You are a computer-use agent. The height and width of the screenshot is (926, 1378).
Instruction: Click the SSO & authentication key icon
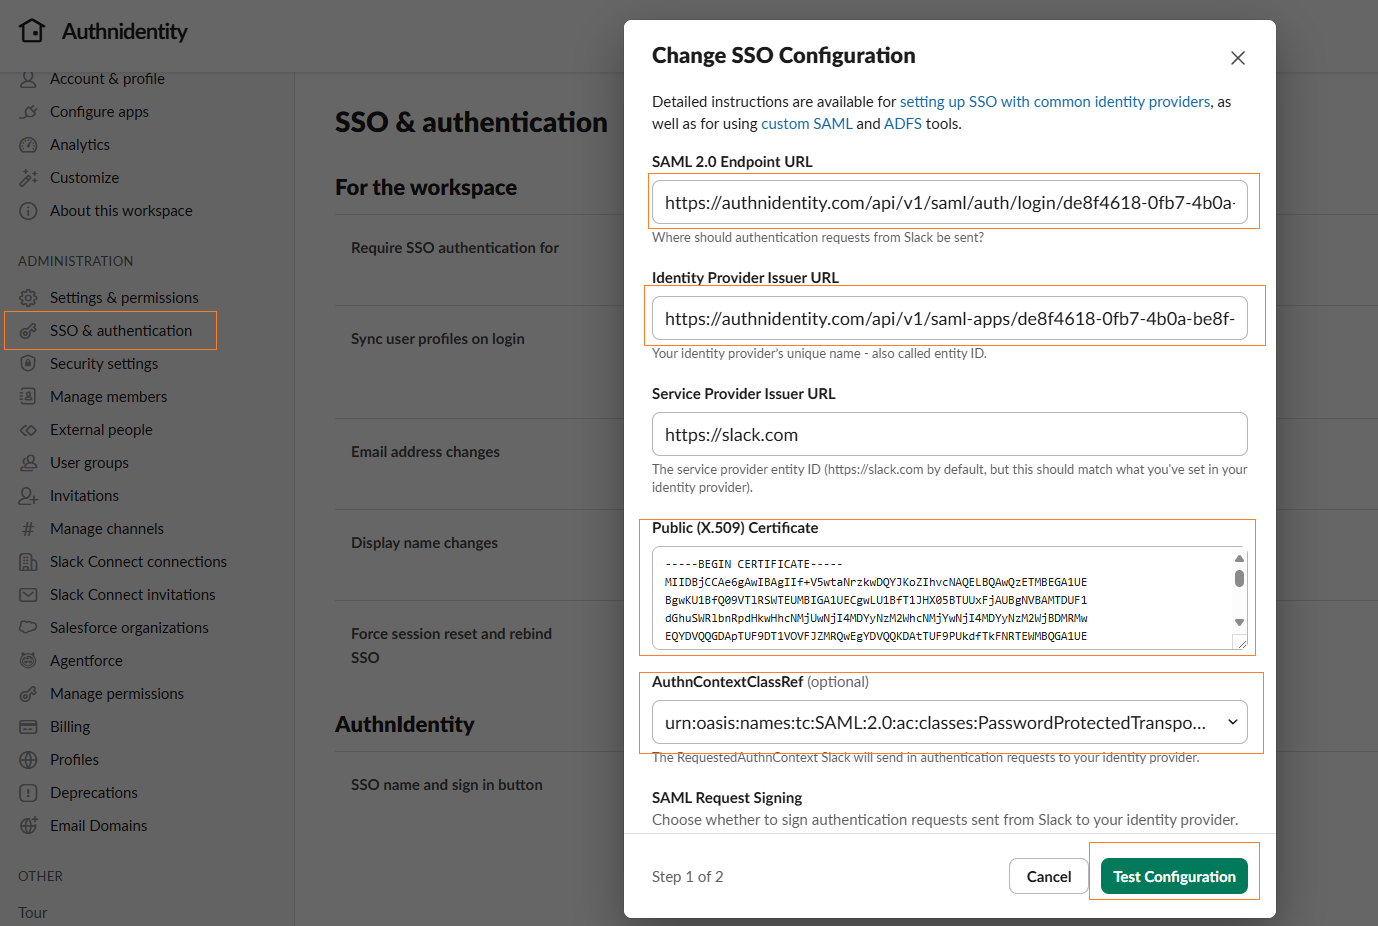click(x=28, y=331)
